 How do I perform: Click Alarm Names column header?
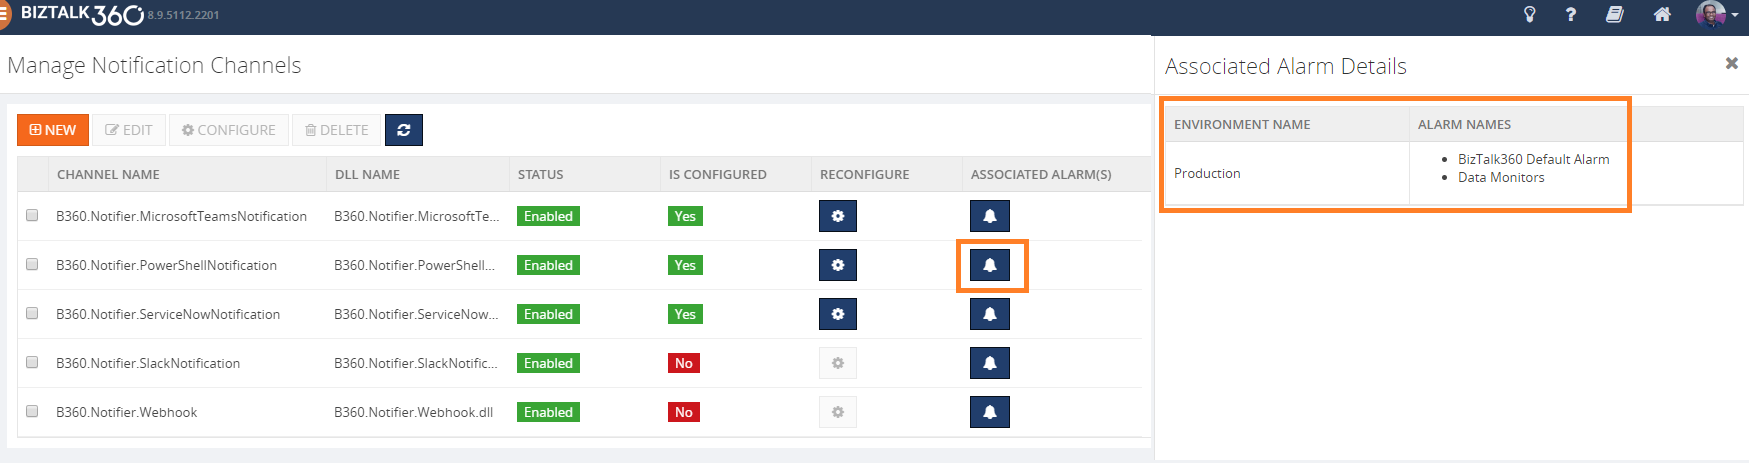click(x=1464, y=124)
